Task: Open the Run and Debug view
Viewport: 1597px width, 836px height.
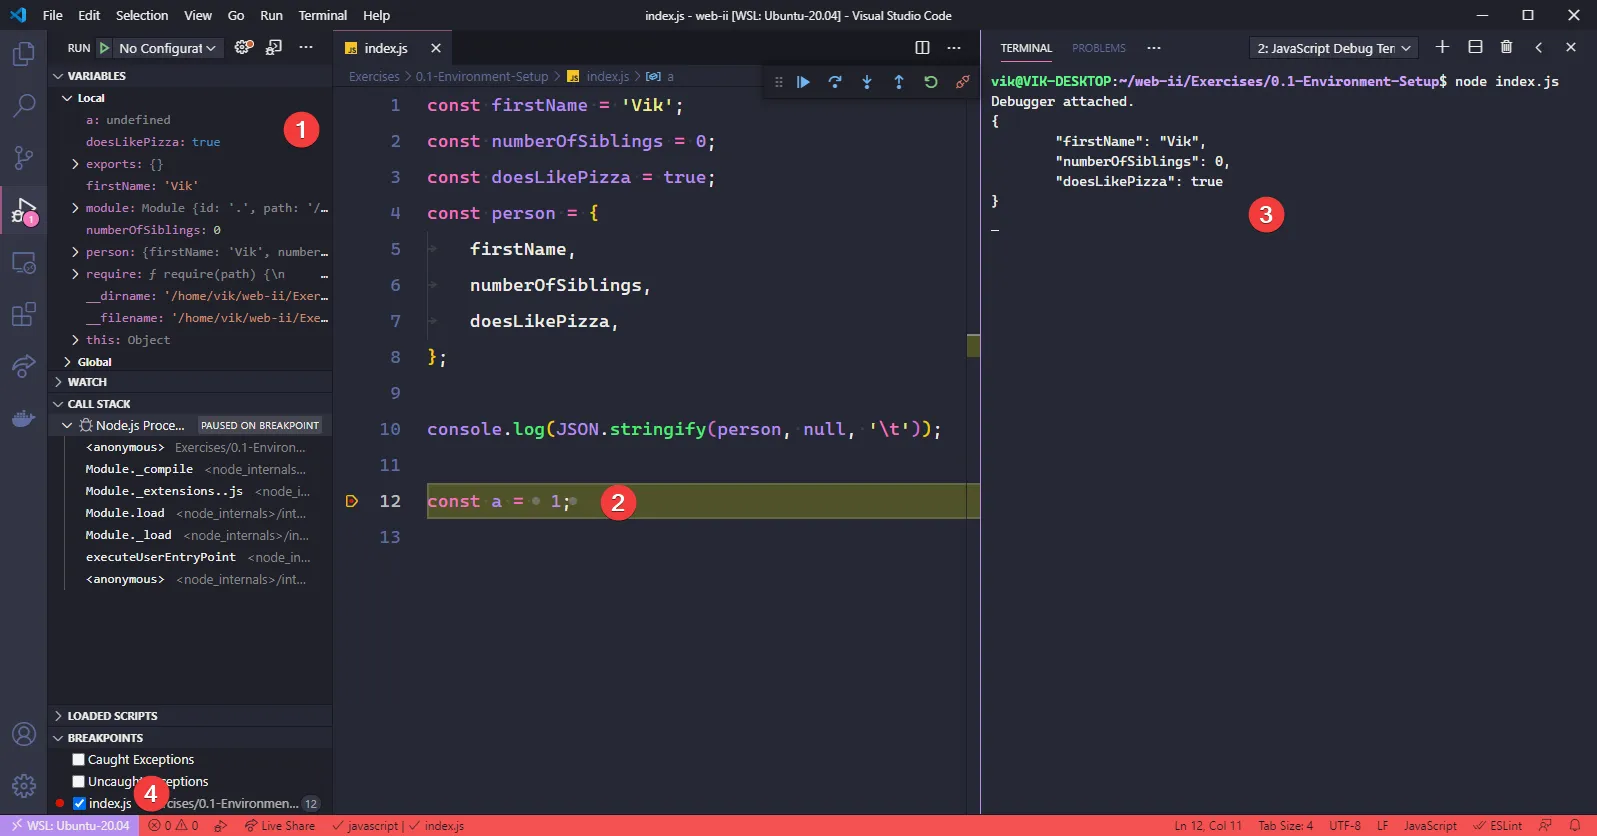Action: (23, 210)
